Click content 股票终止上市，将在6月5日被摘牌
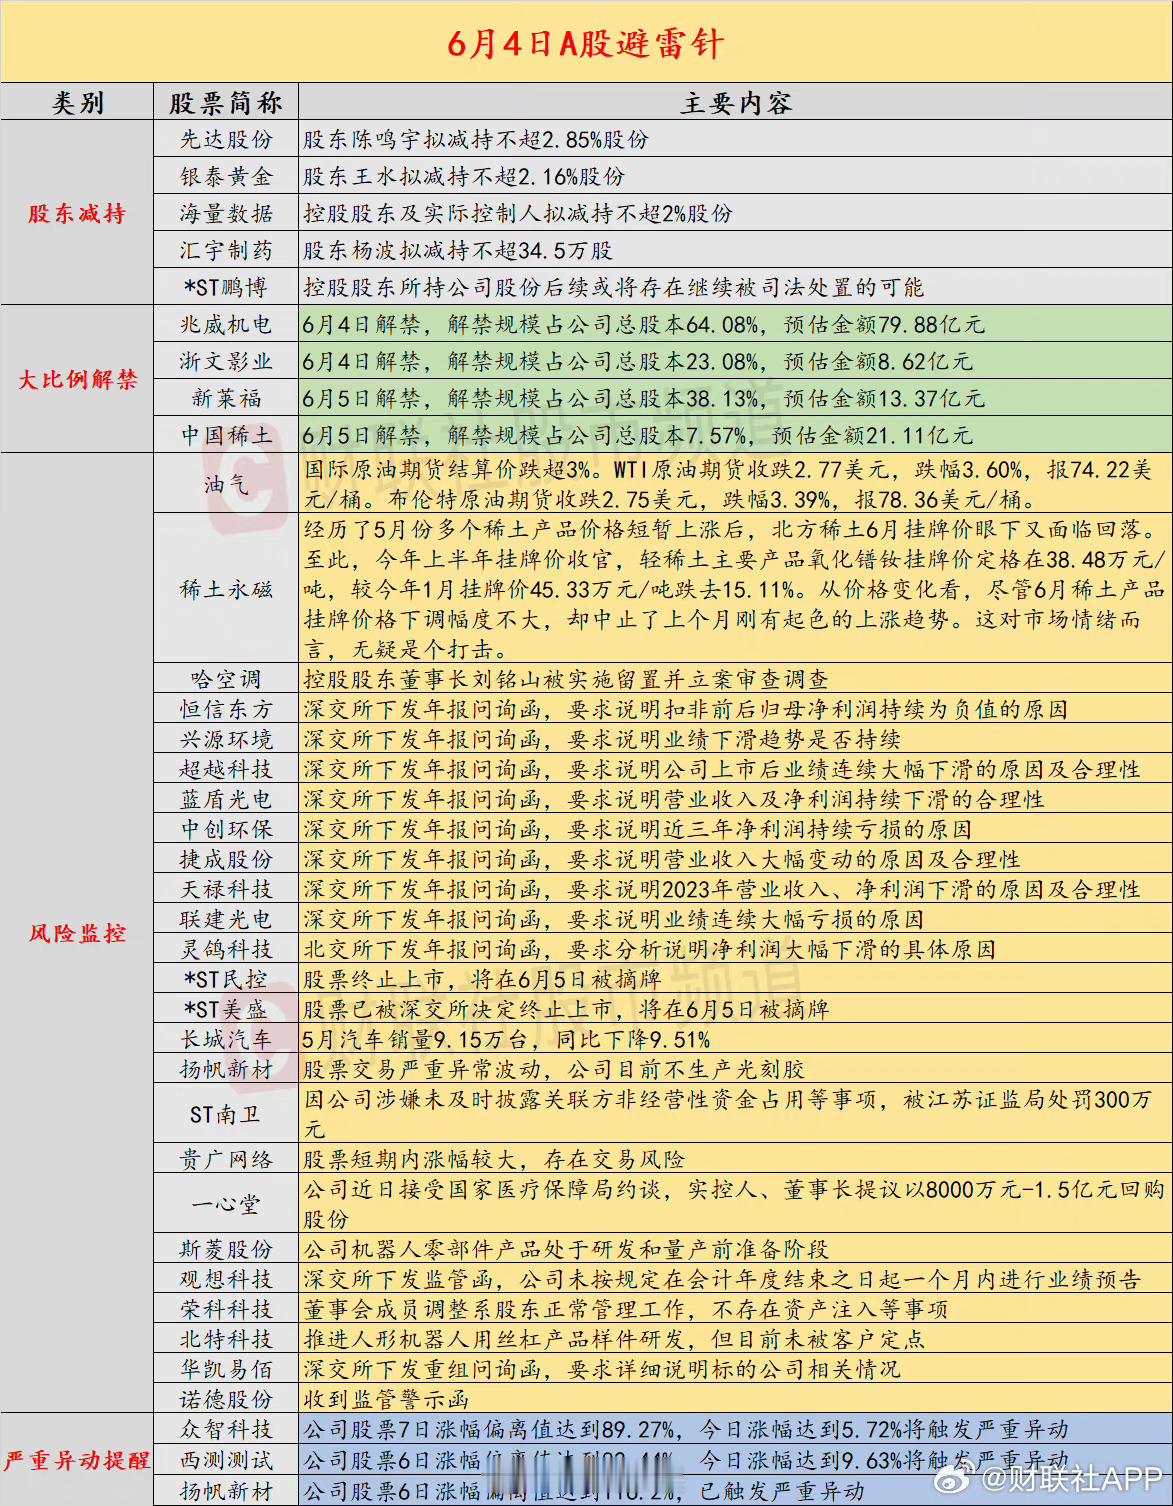1173x1506 pixels. (482, 980)
